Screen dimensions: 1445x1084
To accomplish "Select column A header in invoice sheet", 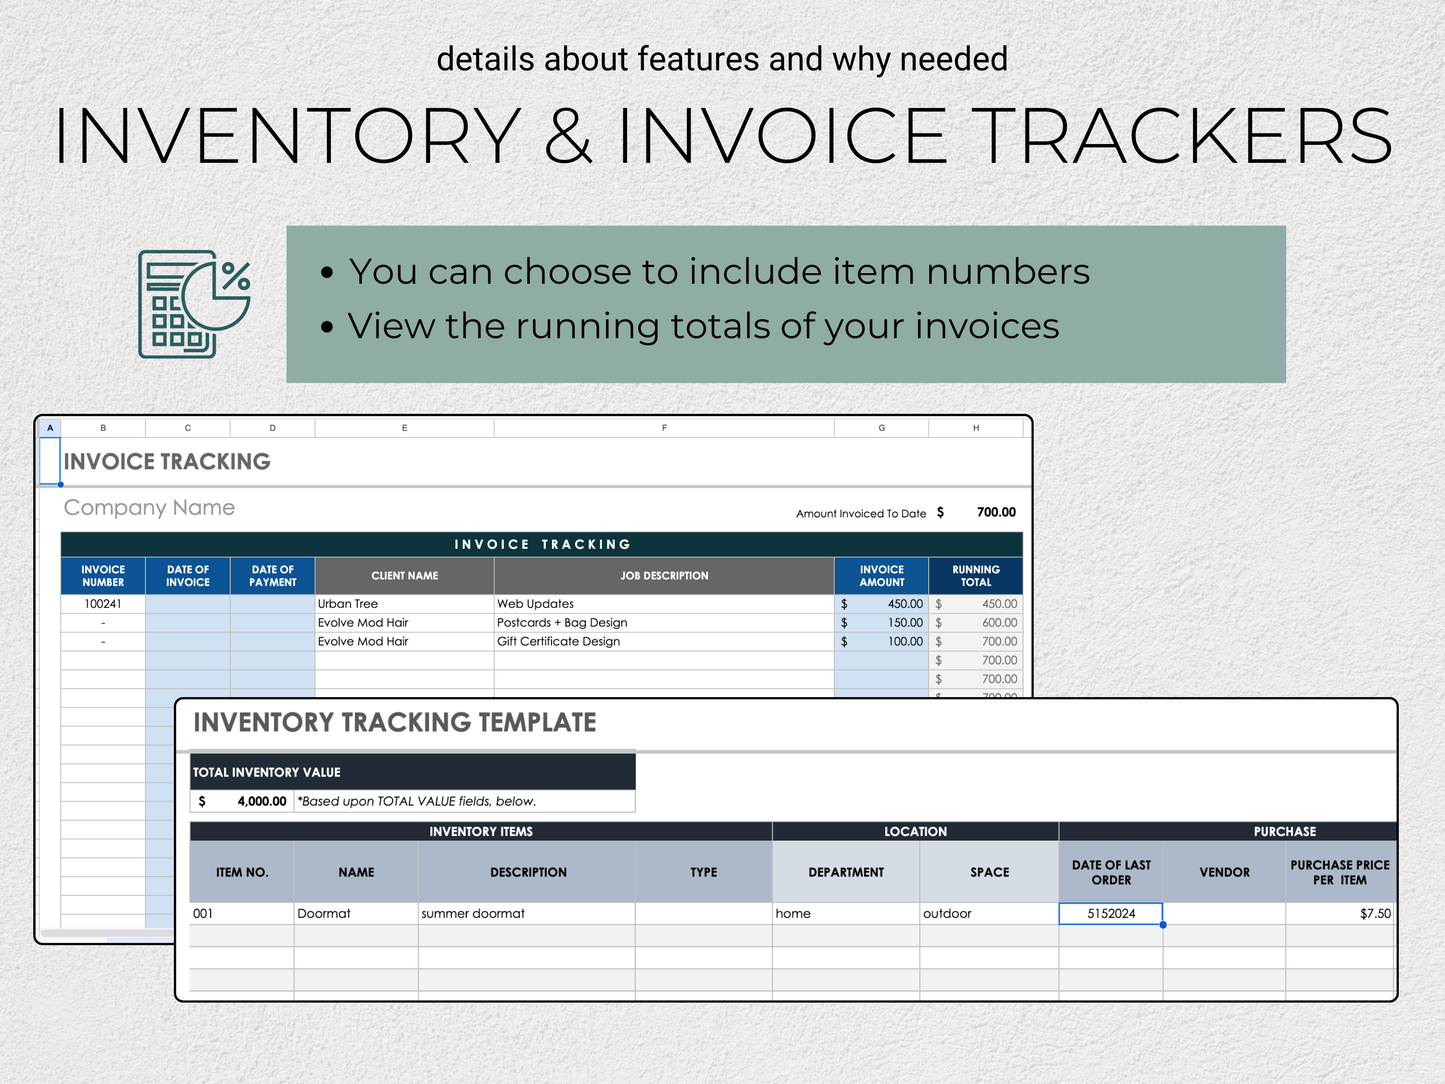I will (x=50, y=428).
